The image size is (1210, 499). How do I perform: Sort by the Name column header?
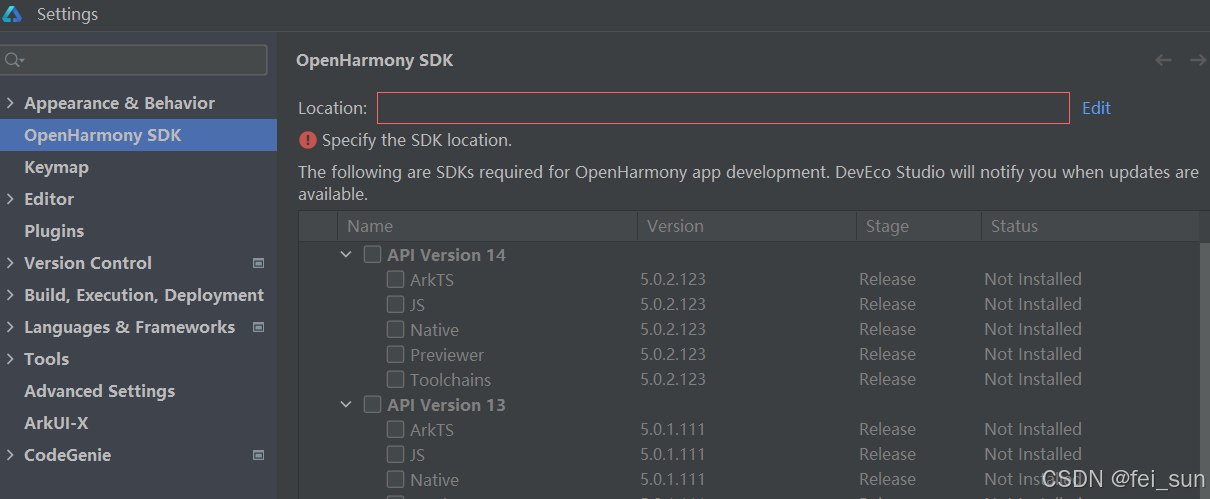coord(488,226)
